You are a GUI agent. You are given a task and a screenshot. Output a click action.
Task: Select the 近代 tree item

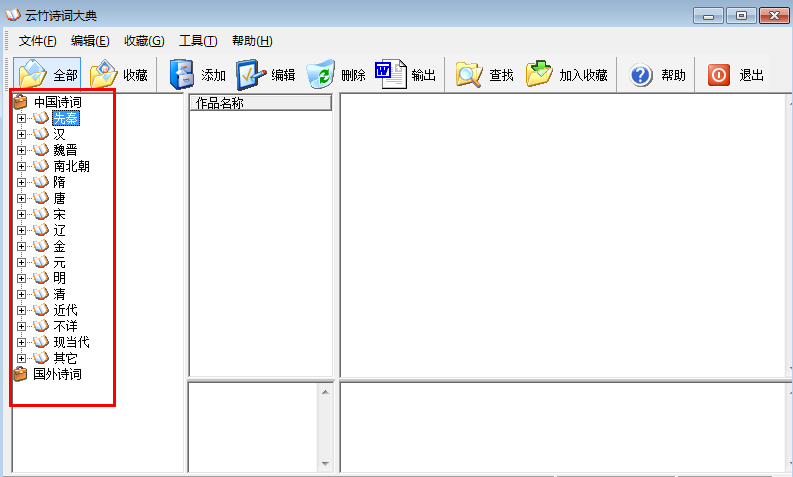[65, 310]
